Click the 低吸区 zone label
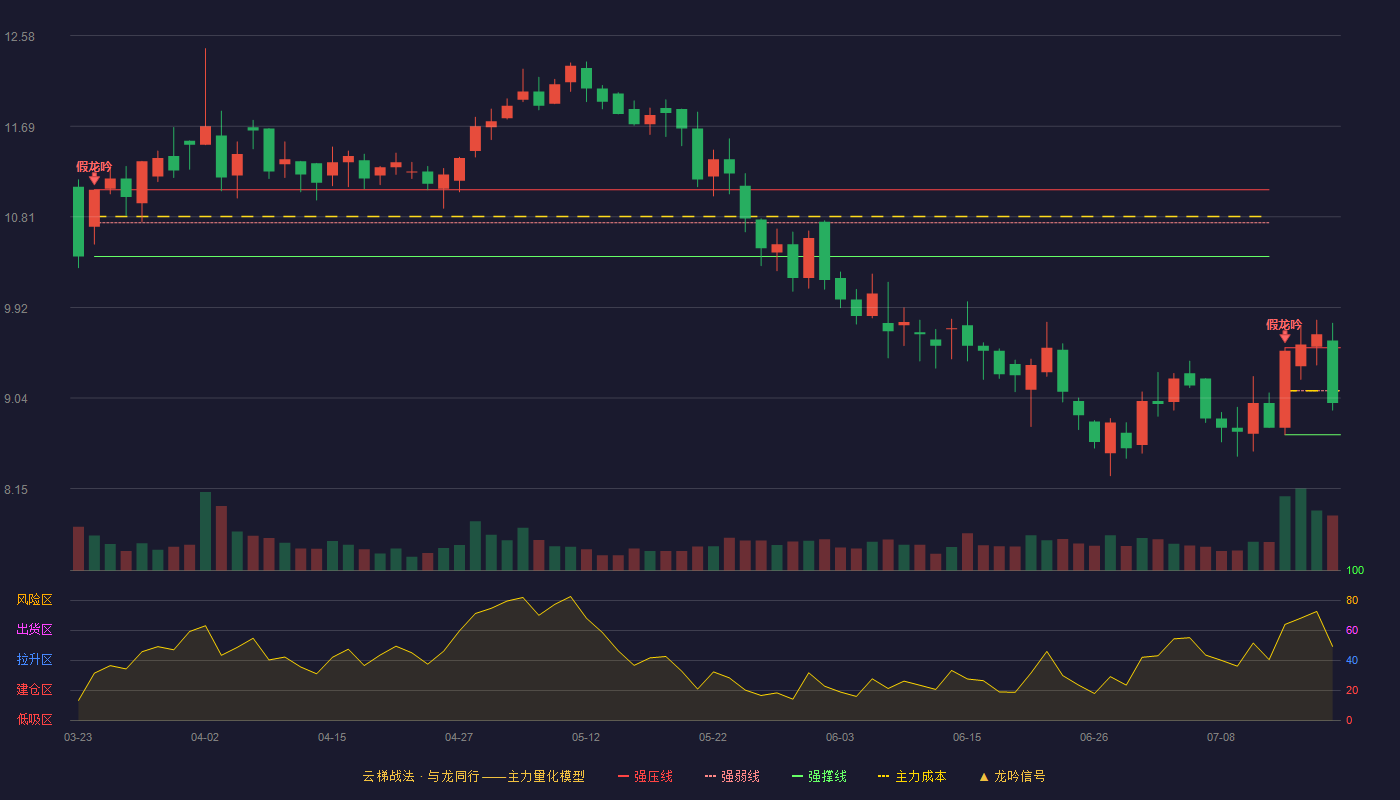This screenshot has height=800, width=1400. pyautogui.click(x=34, y=719)
